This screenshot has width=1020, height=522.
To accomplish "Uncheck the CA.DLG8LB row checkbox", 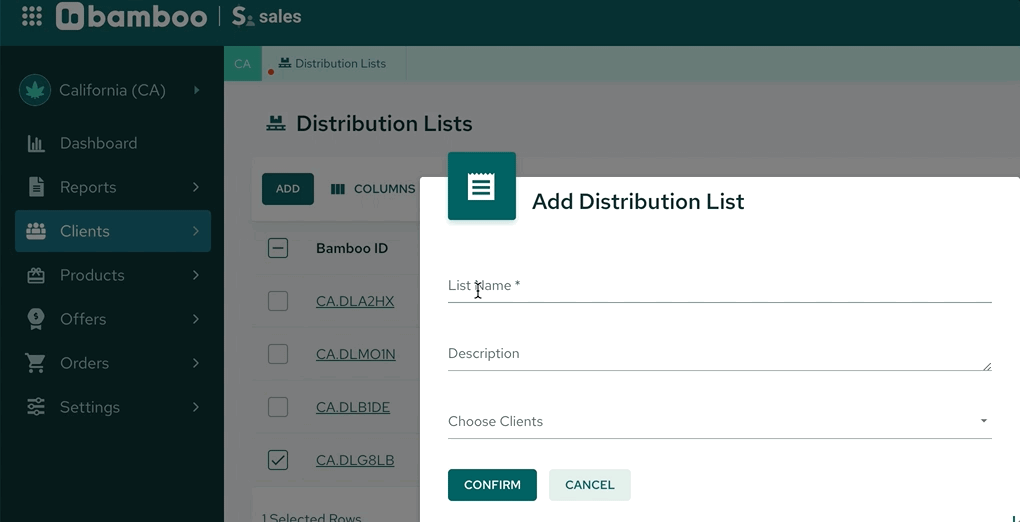I will 278,460.
